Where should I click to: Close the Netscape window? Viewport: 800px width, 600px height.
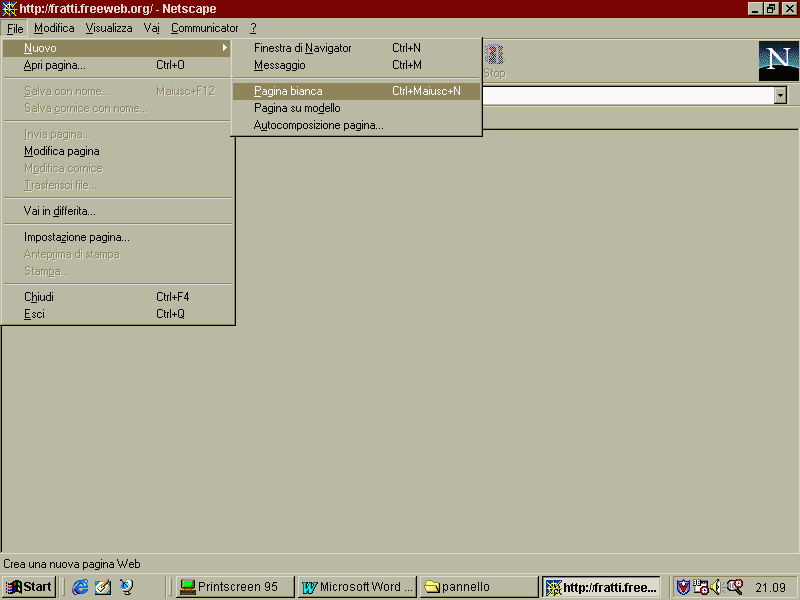789,9
